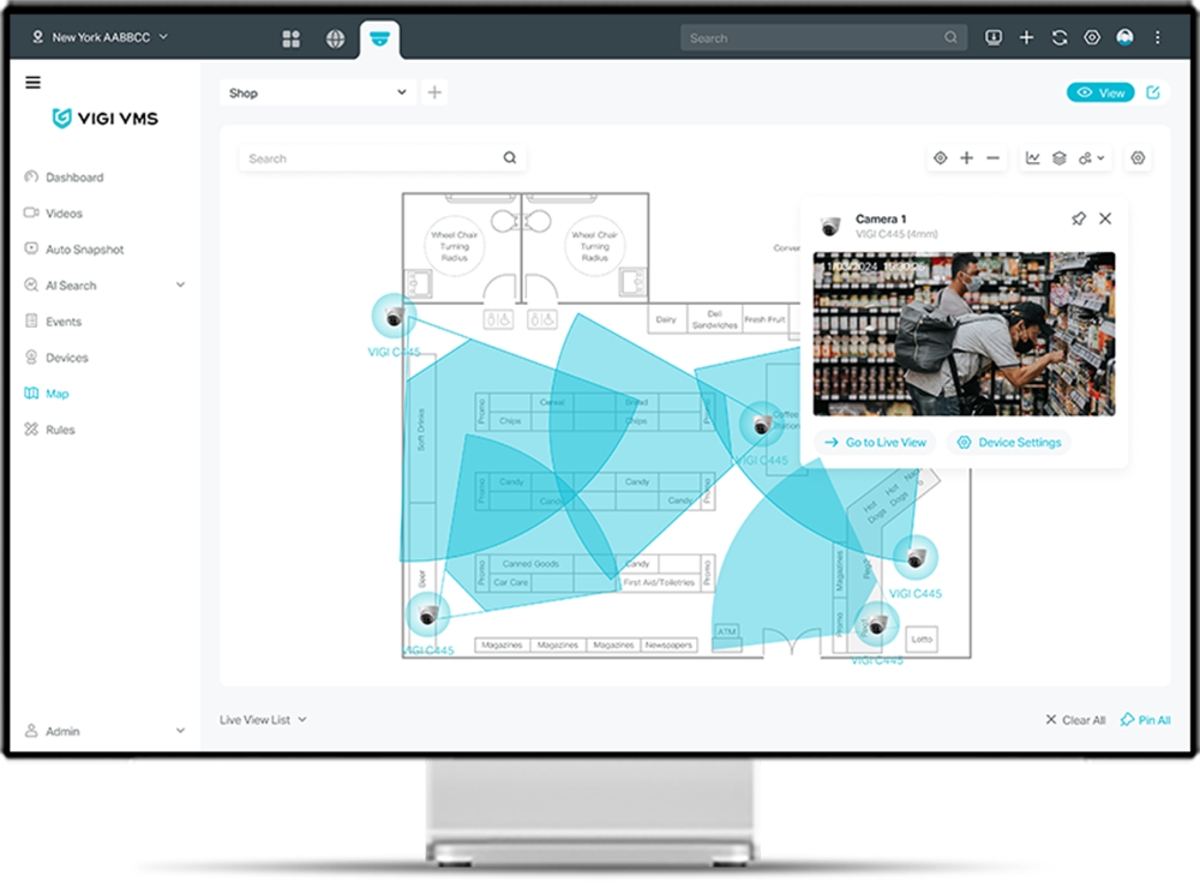Open the Shop map dropdown
Image resolution: width=1200 pixels, height=881 pixels.
tap(318, 93)
